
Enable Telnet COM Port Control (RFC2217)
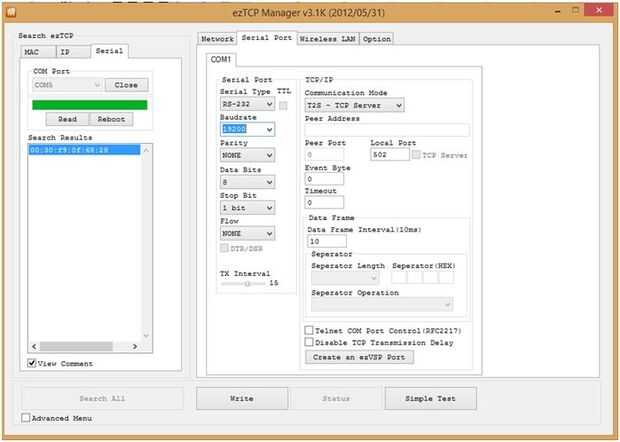(309, 330)
